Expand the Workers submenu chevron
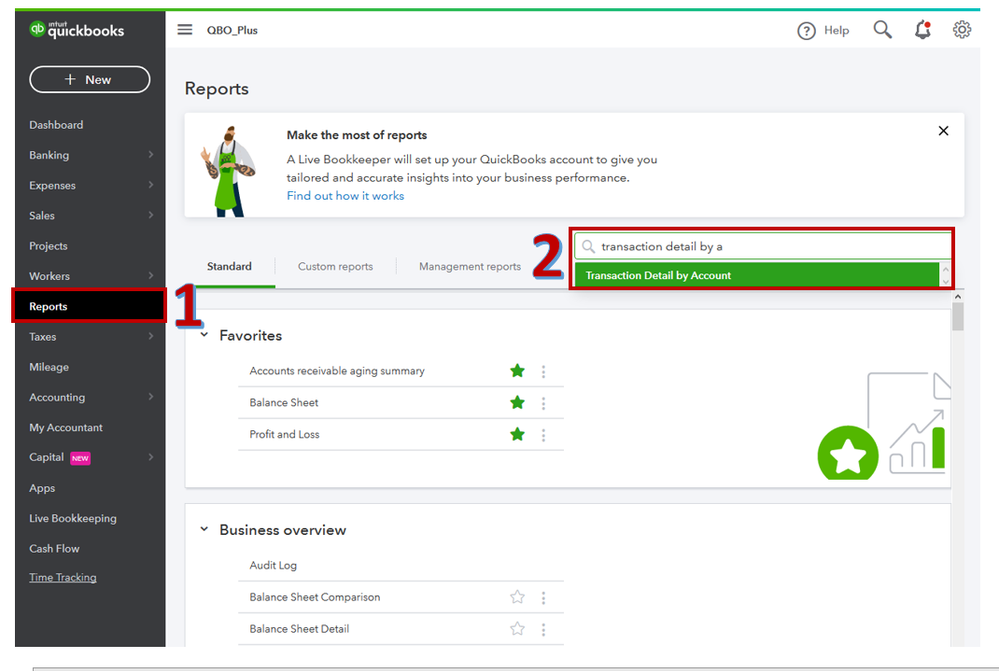Screen dimensions: 999x671 151,276
